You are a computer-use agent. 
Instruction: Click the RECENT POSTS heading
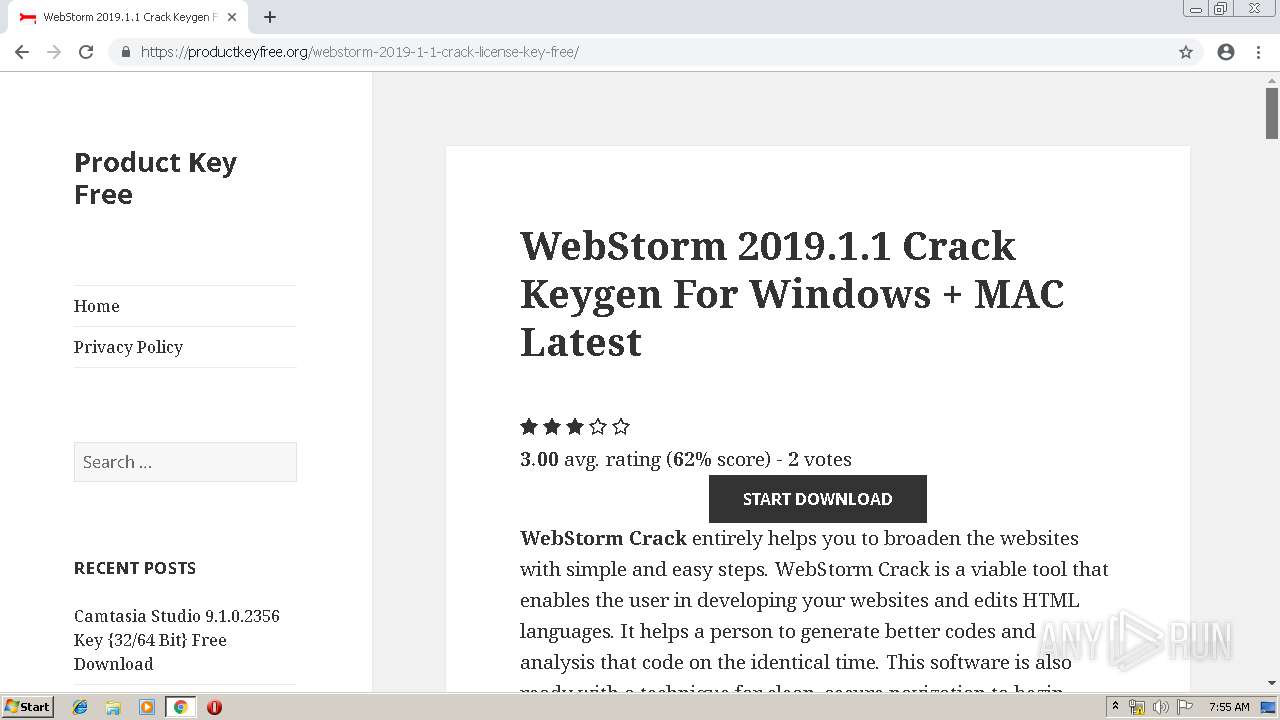tap(135, 568)
